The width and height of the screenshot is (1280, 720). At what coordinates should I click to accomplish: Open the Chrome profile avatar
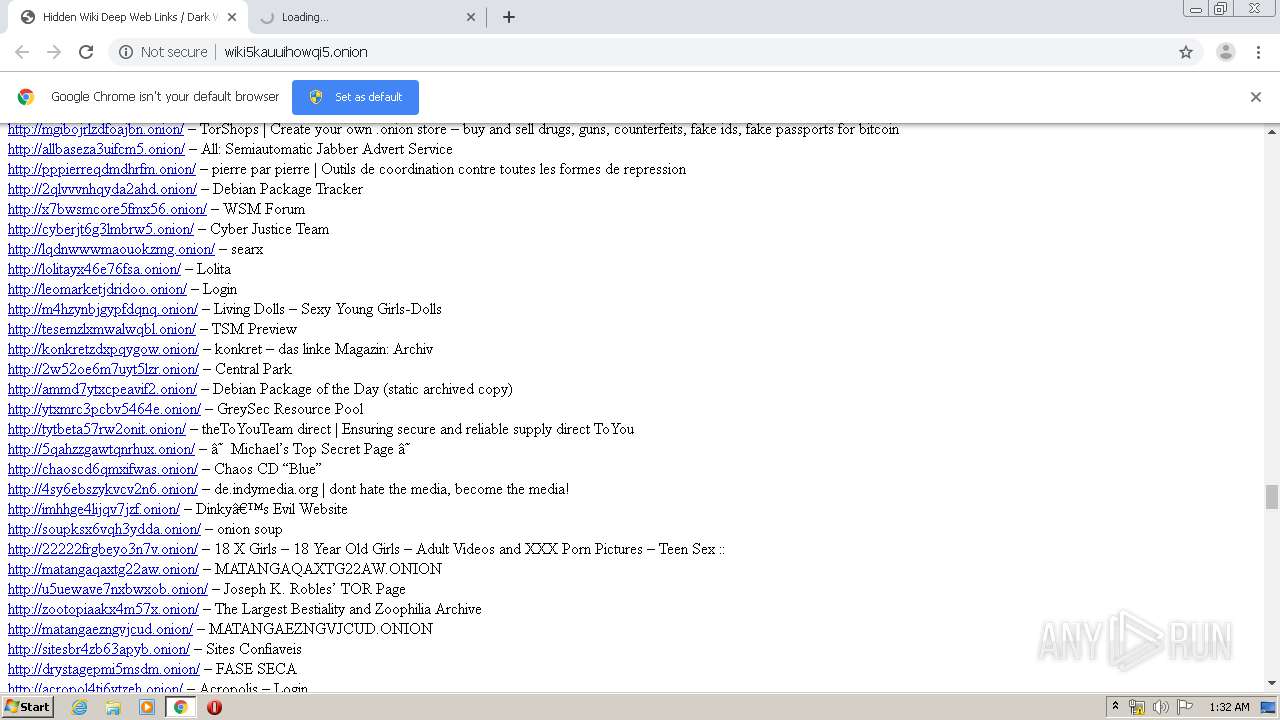pyautogui.click(x=1225, y=52)
